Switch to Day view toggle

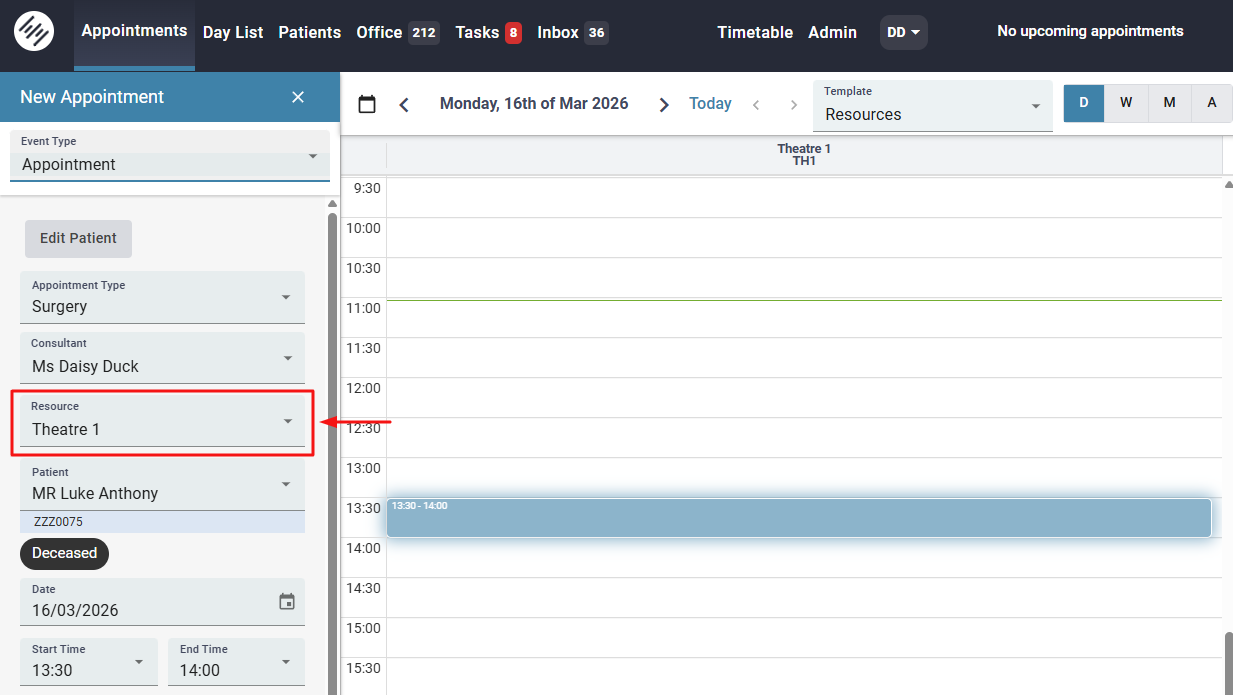pyautogui.click(x=1083, y=103)
